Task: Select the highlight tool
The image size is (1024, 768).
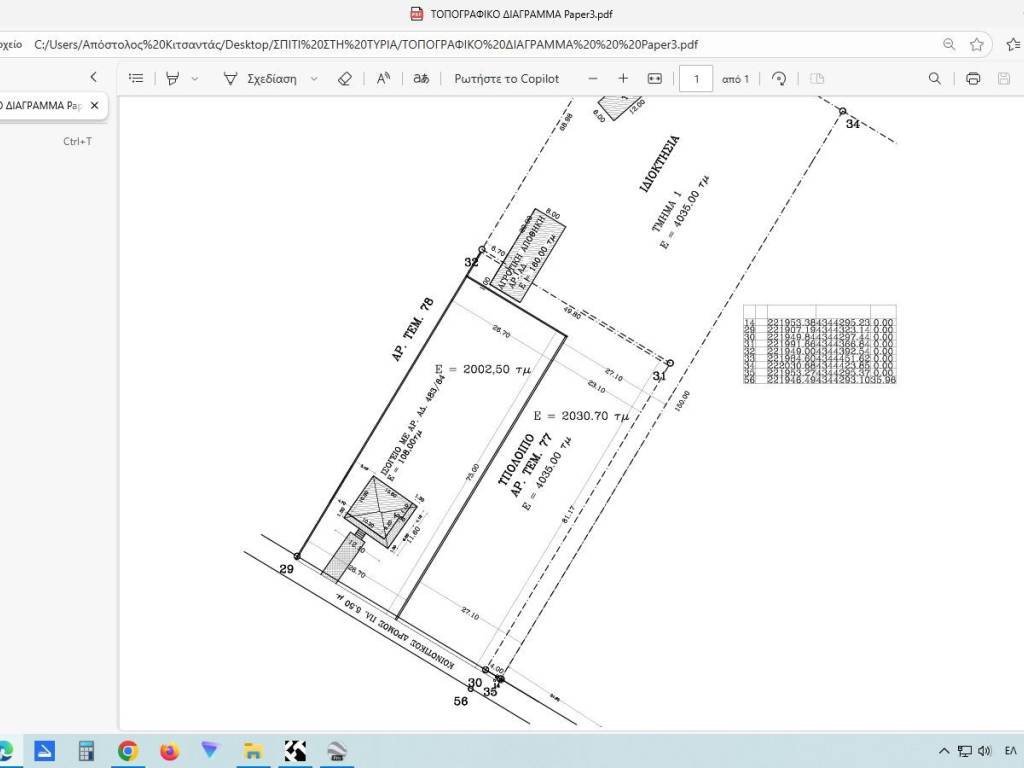Action: coord(173,78)
